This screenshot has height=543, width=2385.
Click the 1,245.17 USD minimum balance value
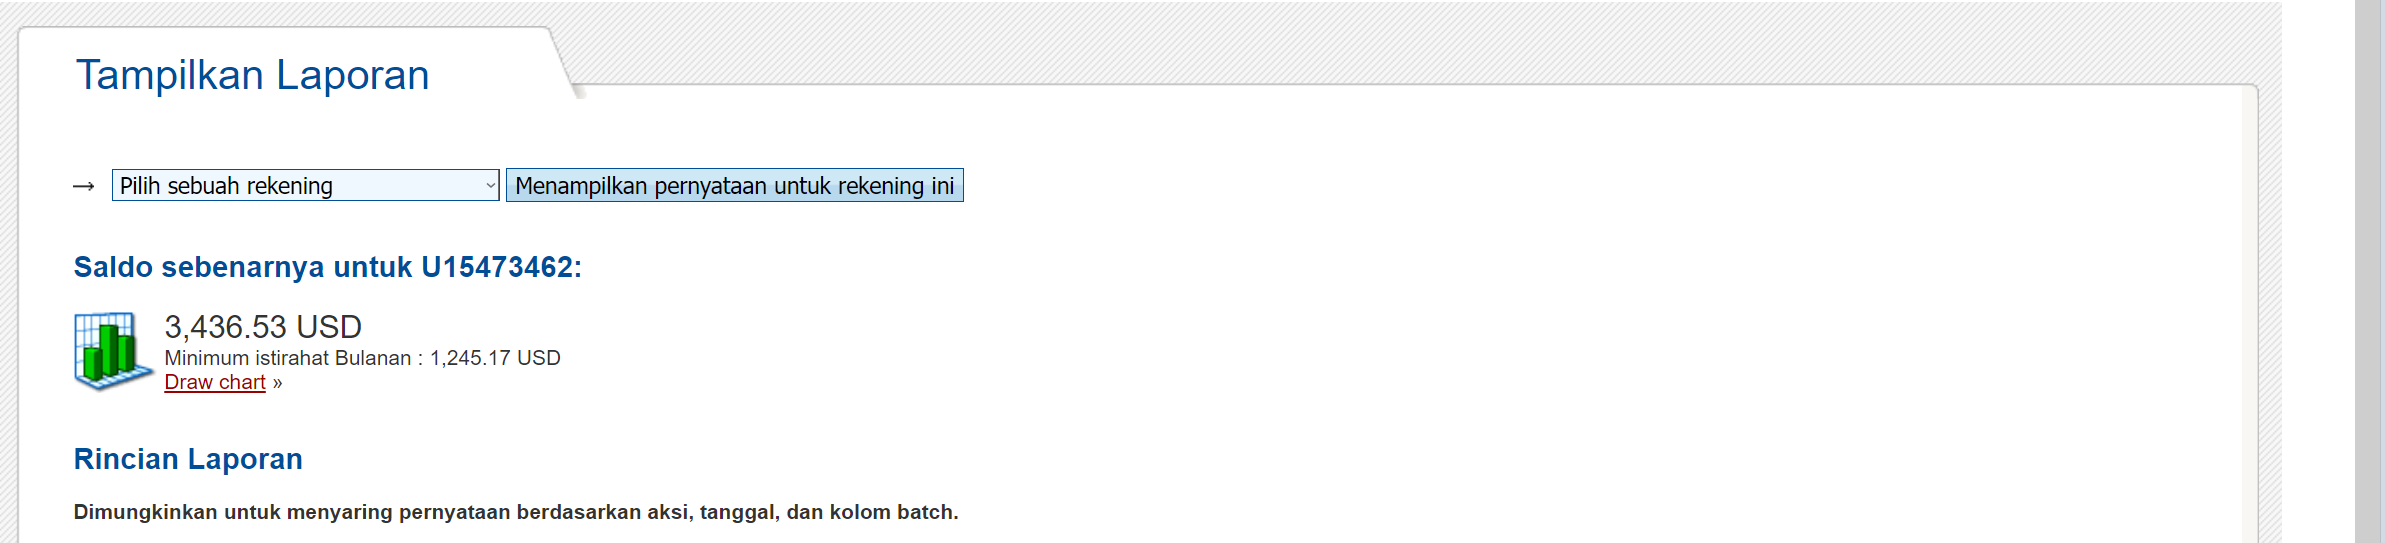click(x=495, y=358)
